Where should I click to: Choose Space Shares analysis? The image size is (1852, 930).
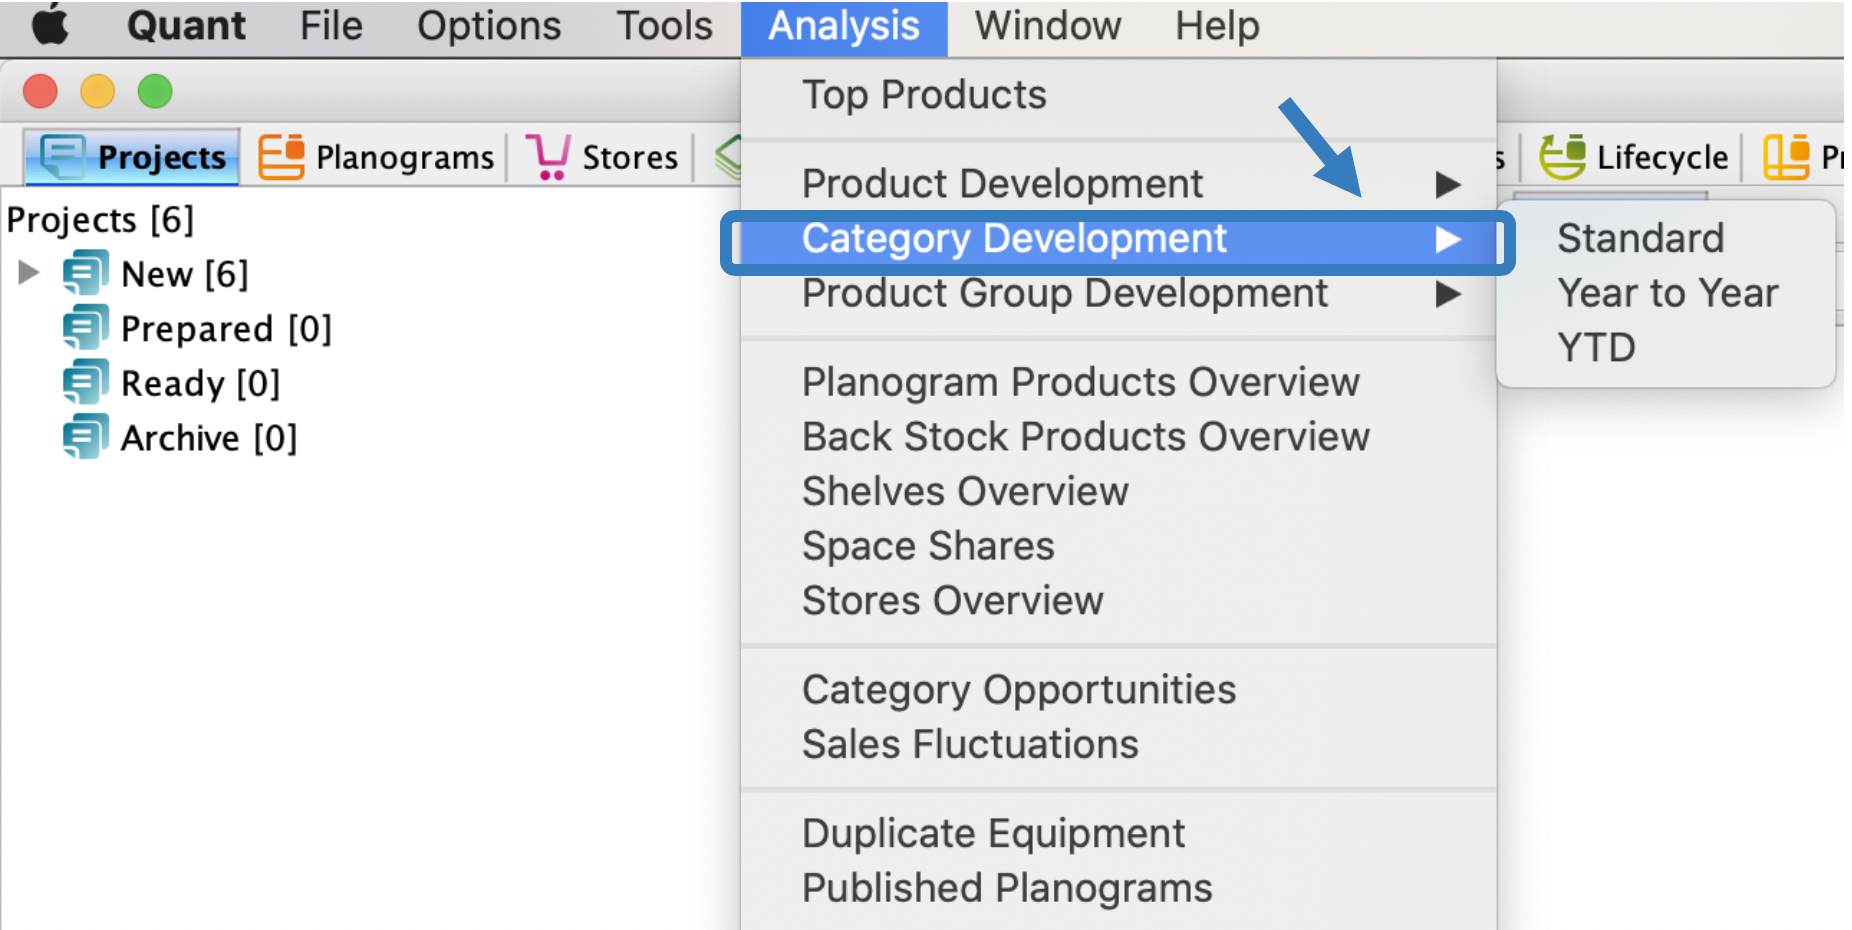tap(928, 546)
